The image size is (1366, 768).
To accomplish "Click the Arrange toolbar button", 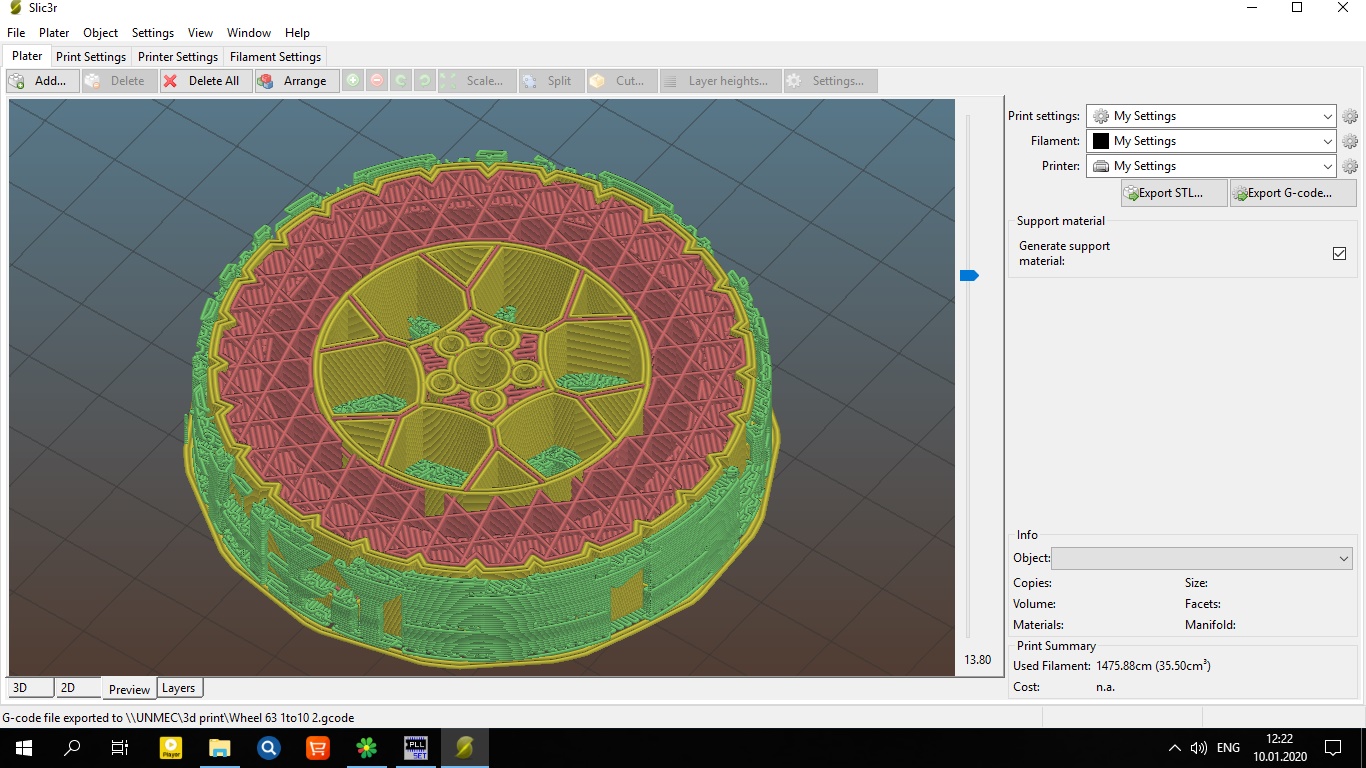I will (294, 81).
